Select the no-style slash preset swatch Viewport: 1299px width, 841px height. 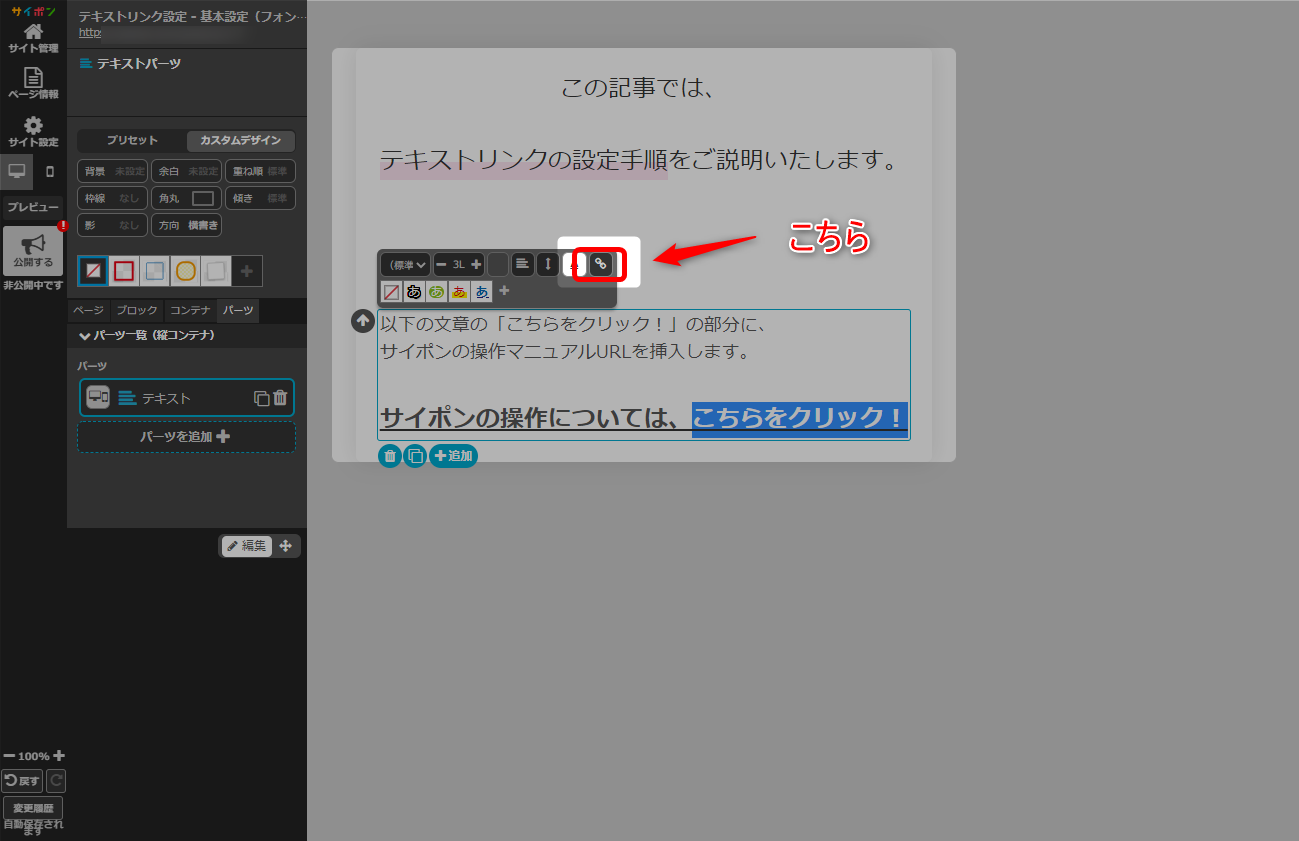pos(93,271)
